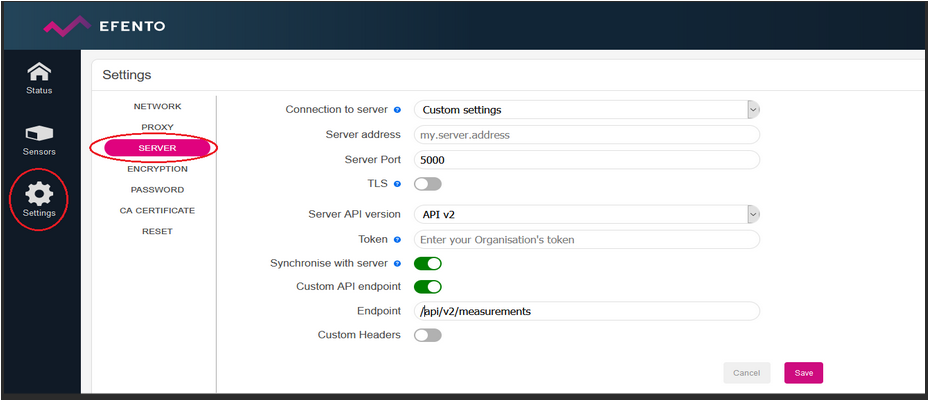Select the ENCRYPTION settings tab
929x400 pixels.
click(157, 169)
